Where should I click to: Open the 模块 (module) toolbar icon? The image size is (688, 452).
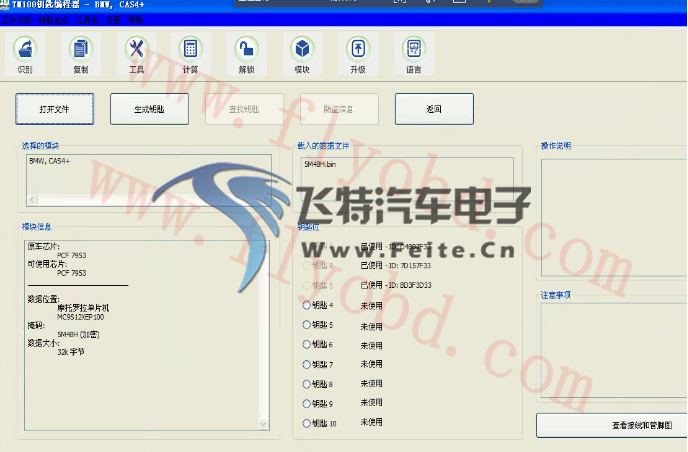point(302,54)
